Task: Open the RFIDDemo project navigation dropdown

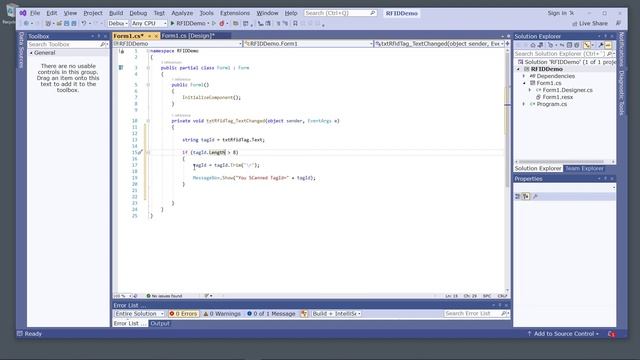Action: coord(178,43)
